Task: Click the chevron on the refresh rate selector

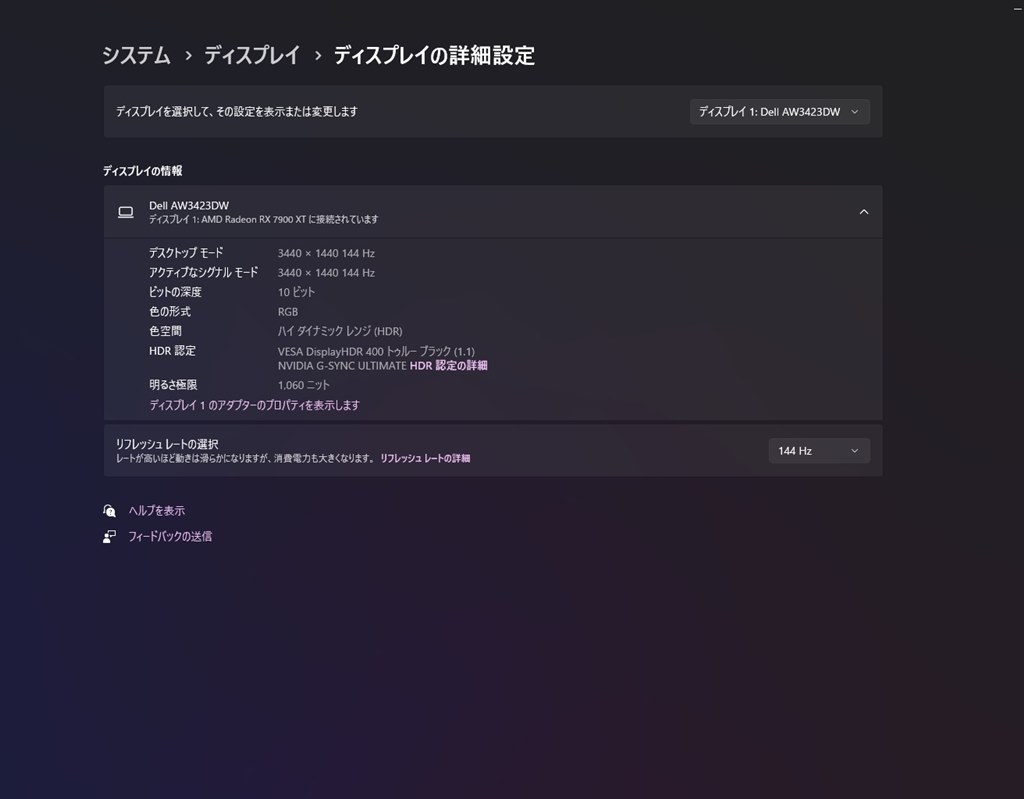Action: click(855, 450)
